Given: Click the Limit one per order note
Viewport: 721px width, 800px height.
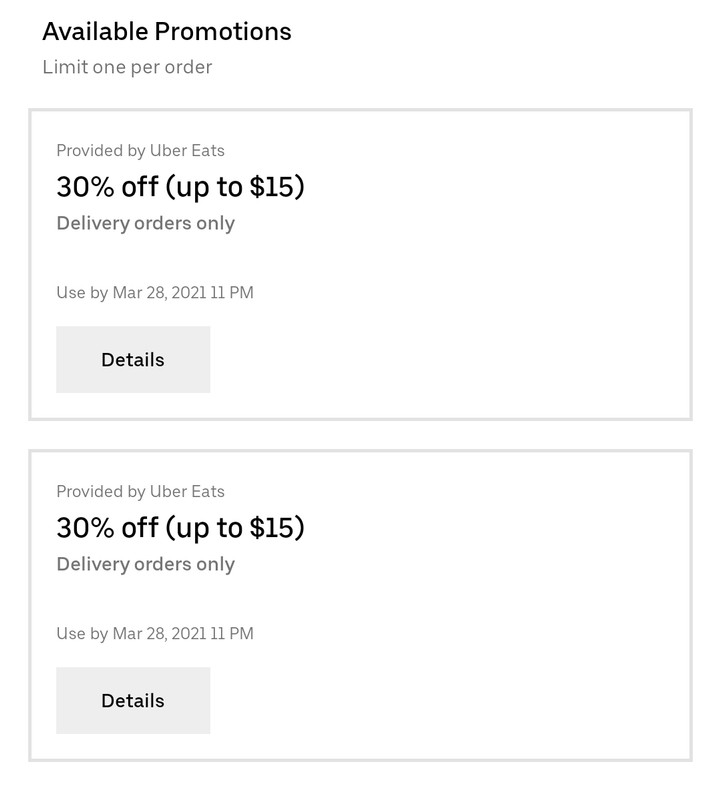Looking at the screenshot, I should pyautogui.click(x=127, y=67).
